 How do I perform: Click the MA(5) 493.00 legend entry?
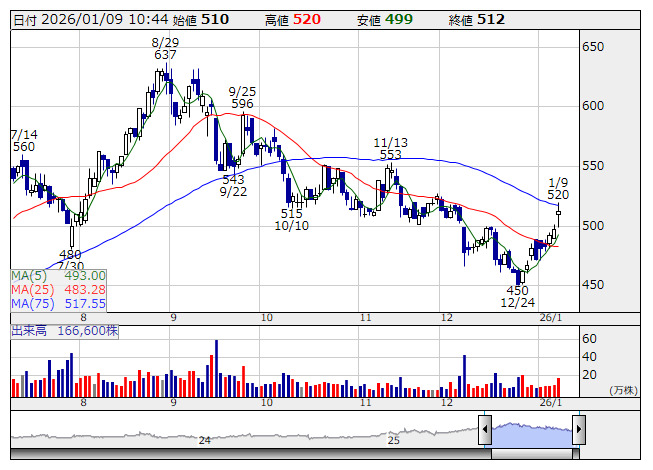pyautogui.click(x=59, y=276)
